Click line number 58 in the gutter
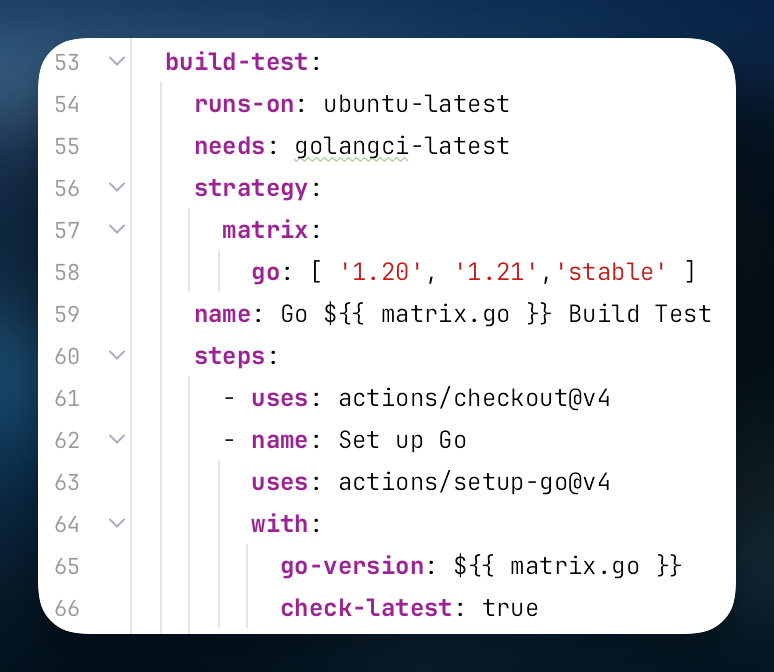Screen dimensions: 774x672 tap(67, 272)
